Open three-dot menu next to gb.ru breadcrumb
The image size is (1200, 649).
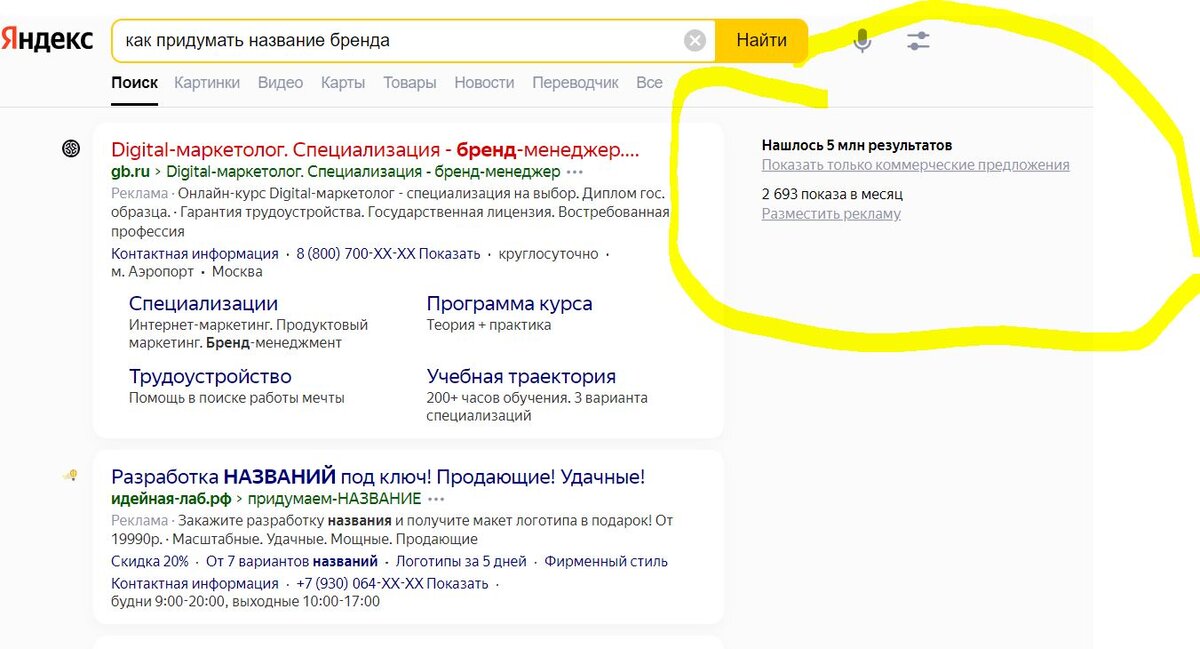tap(574, 172)
